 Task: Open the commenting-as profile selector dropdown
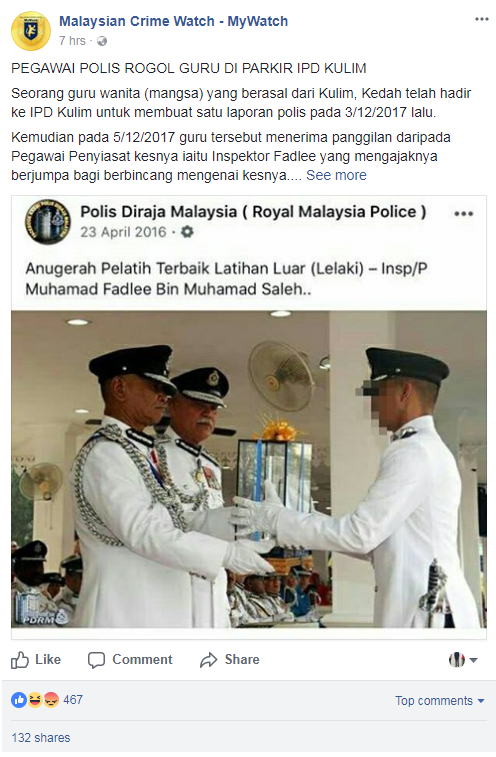click(463, 659)
